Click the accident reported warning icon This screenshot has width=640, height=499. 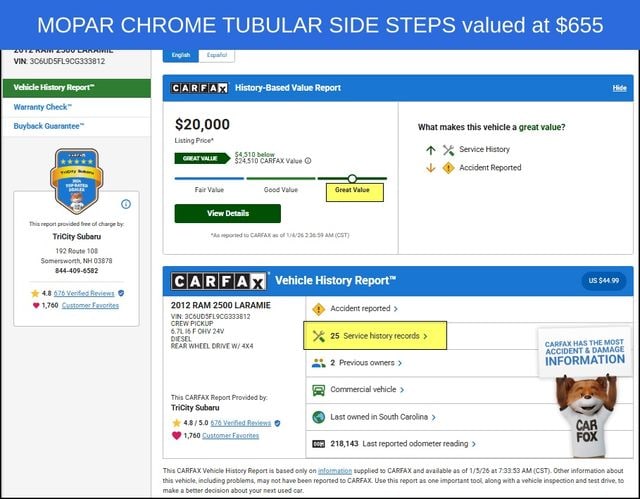pyautogui.click(x=319, y=309)
